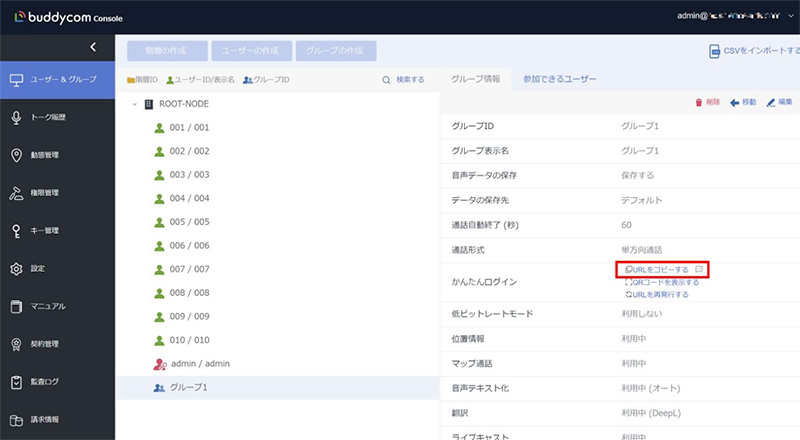Click the gear icon for 設定
The image size is (800, 440).
coord(16,268)
